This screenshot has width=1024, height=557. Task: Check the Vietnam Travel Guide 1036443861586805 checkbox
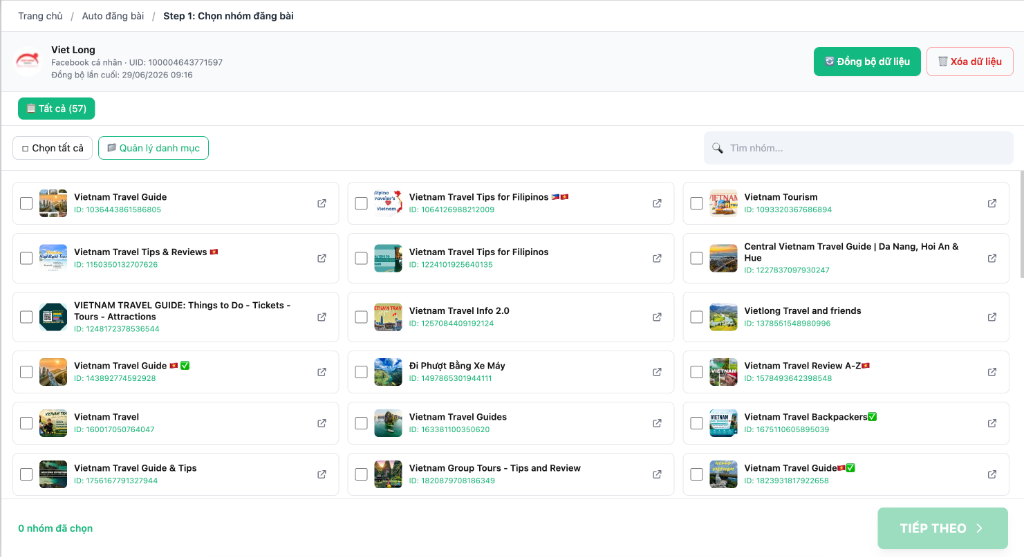coord(26,203)
